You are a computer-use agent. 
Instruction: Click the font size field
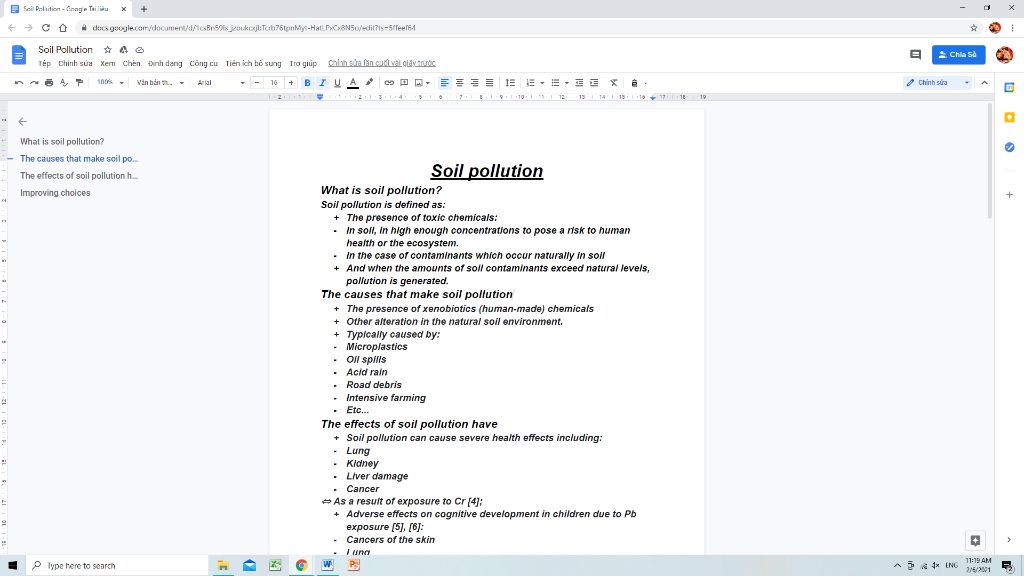274,83
